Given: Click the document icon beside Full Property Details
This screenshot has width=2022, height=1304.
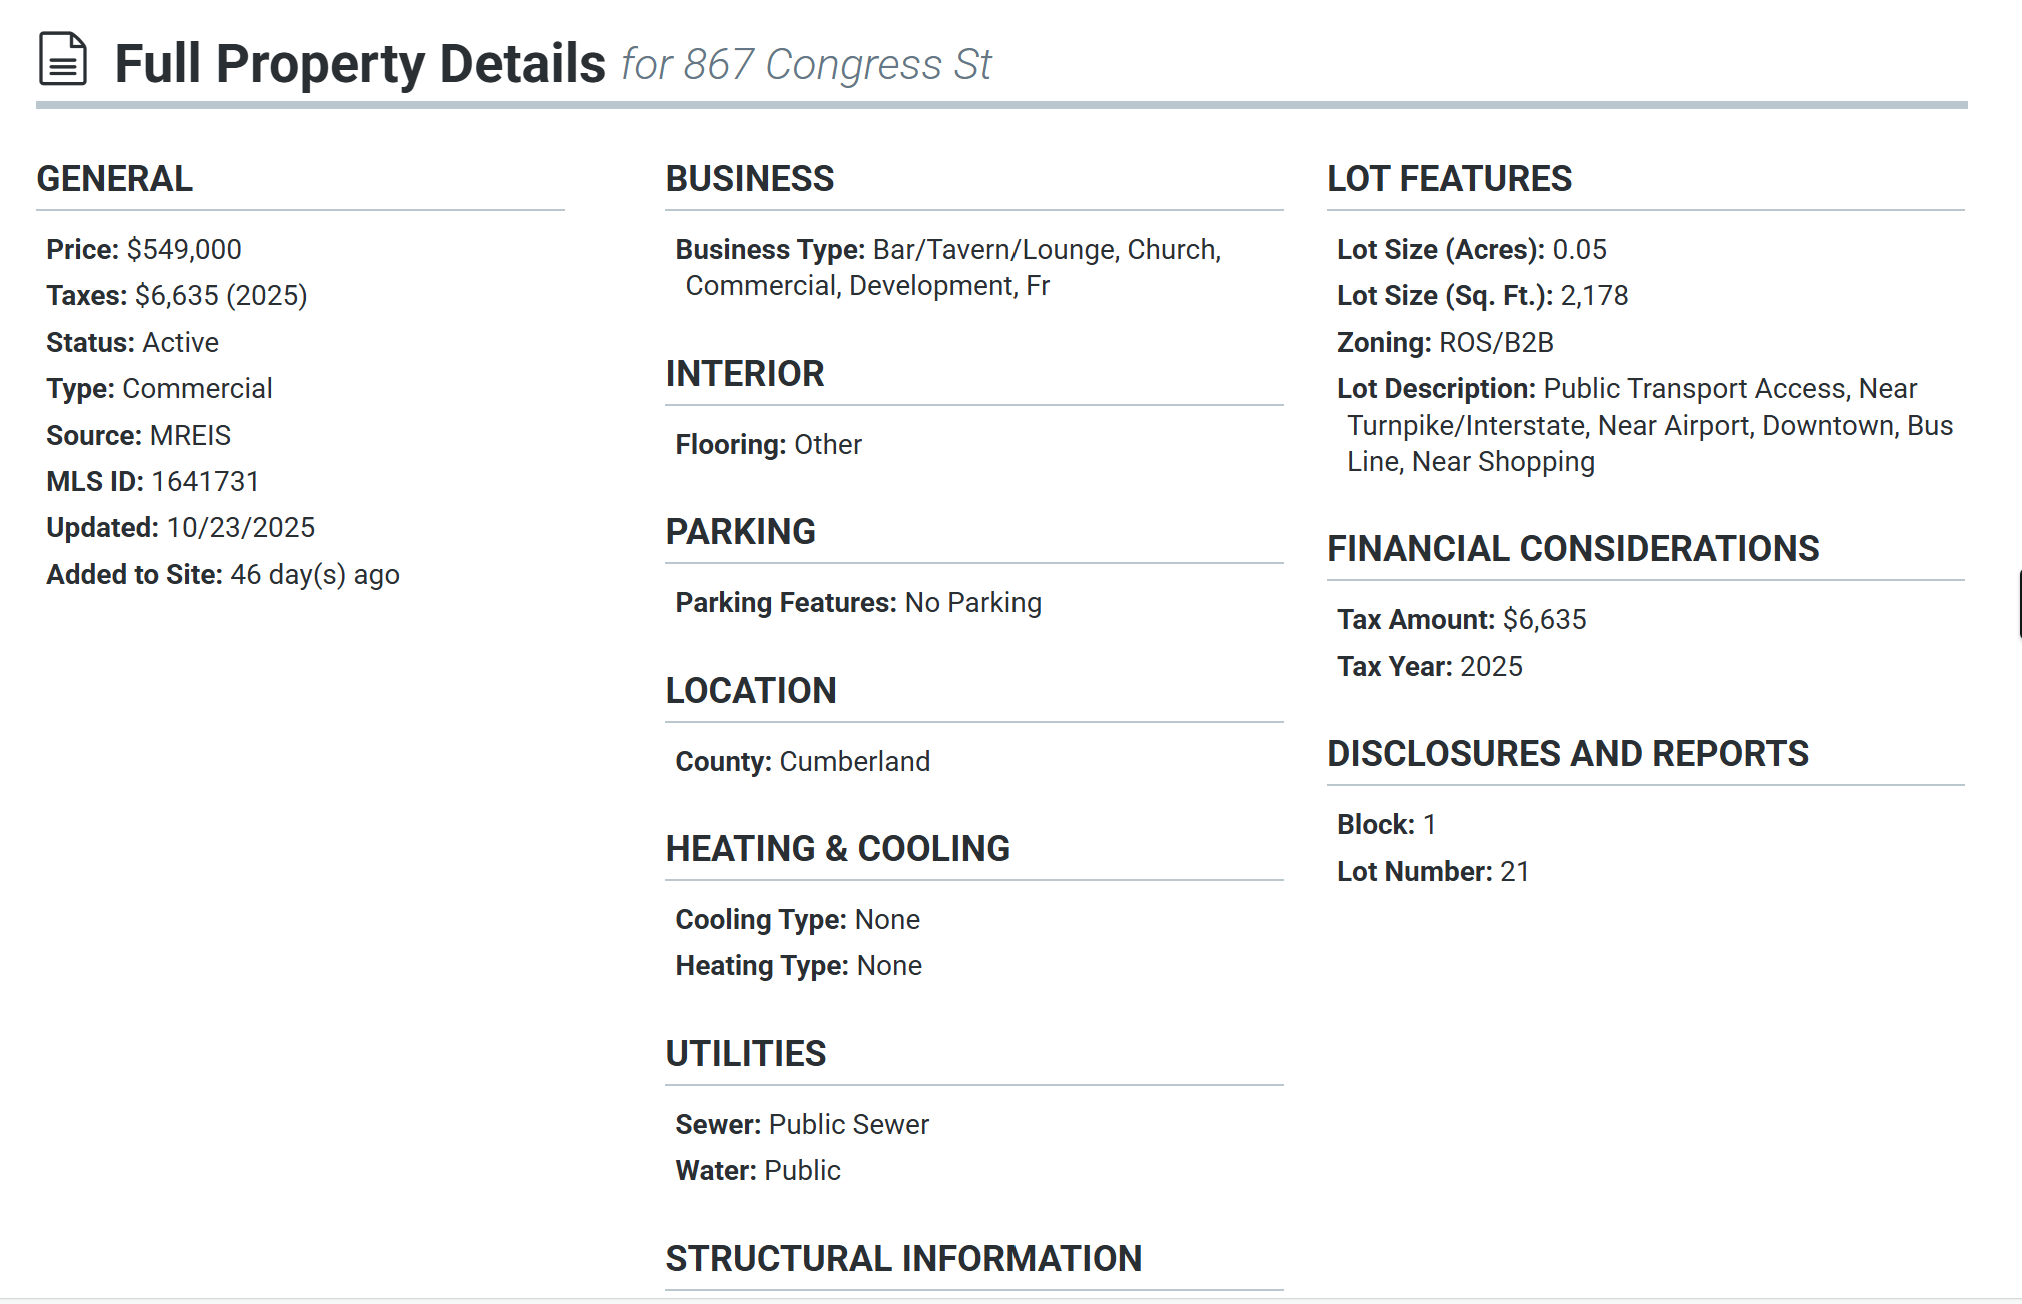Looking at the screenshot, I should point(63,59).
